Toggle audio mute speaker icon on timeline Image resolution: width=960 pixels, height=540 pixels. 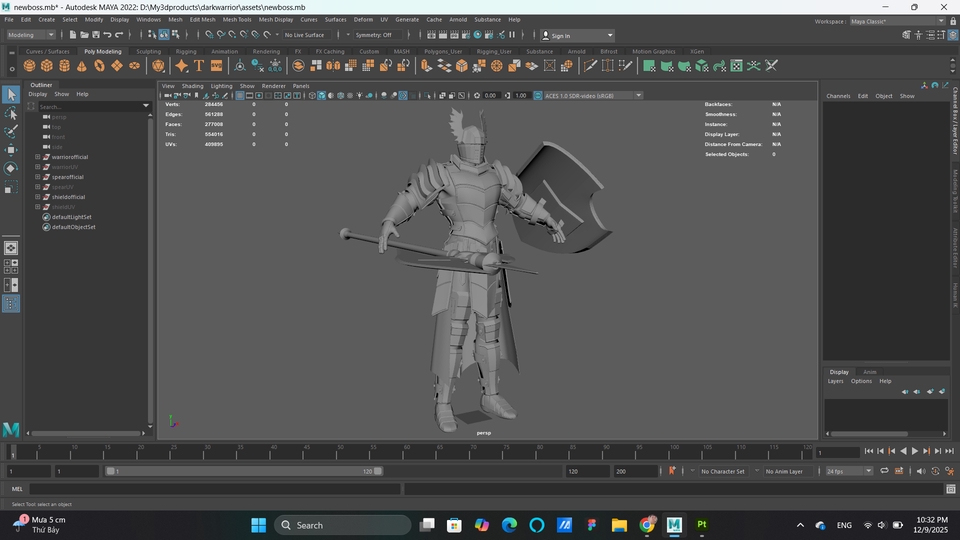(x=922, y=471)
